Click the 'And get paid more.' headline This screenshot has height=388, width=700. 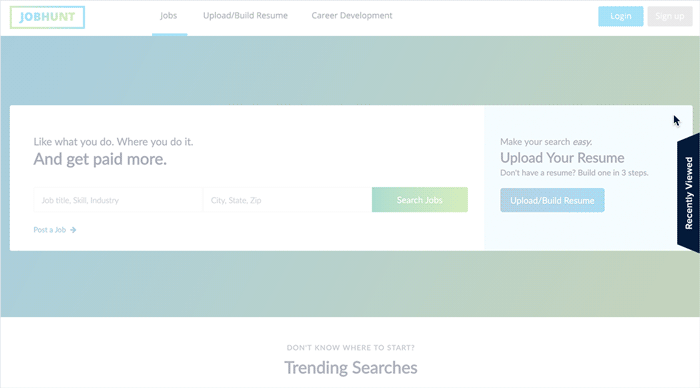click(x=100, y=159)
